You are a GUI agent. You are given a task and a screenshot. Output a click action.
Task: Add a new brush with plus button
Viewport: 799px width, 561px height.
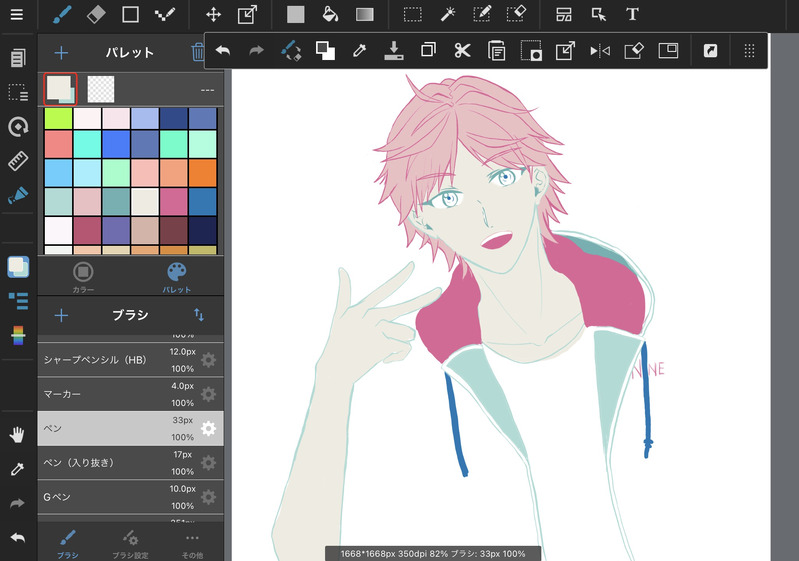point(61,315)
